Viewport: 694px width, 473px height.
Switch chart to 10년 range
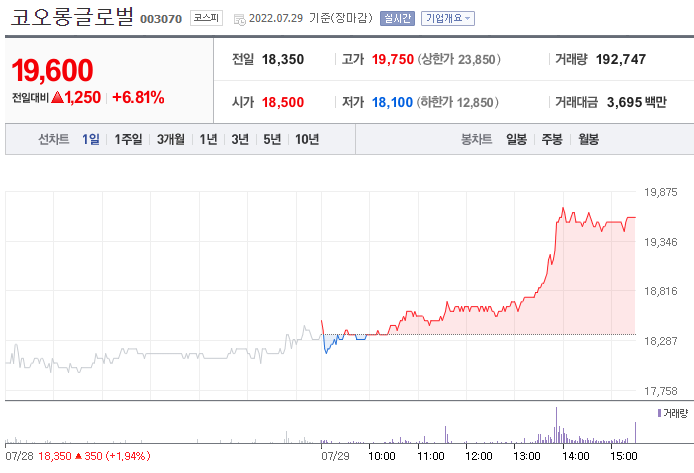pos(307,139)
